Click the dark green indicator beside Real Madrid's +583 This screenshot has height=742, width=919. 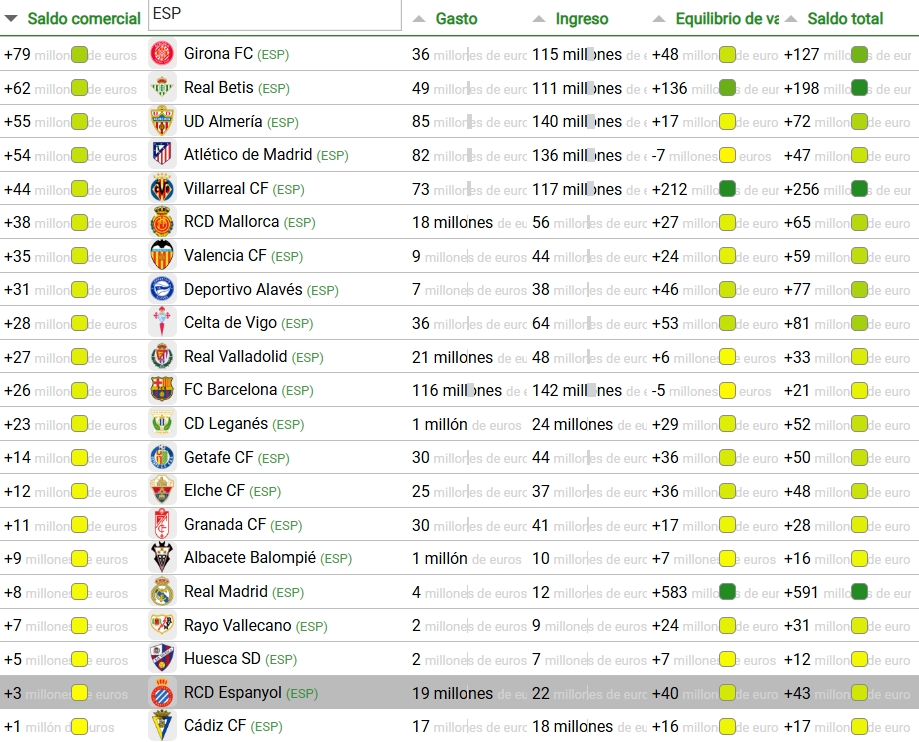[730, 591]
